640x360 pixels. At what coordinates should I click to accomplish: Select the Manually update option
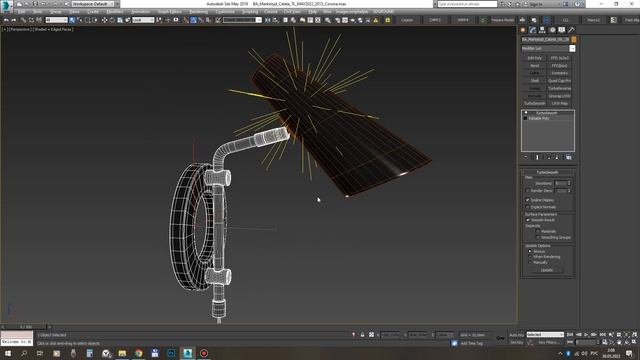(x=530, y=262)
